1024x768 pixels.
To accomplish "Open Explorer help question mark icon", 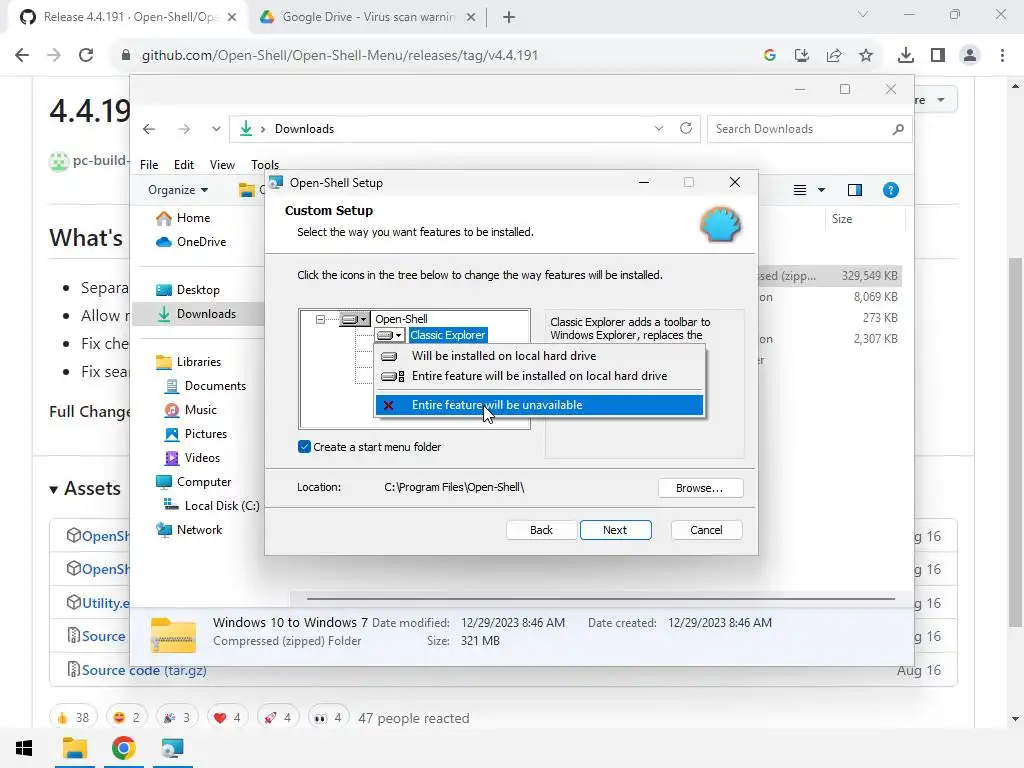I will point(890,190).
